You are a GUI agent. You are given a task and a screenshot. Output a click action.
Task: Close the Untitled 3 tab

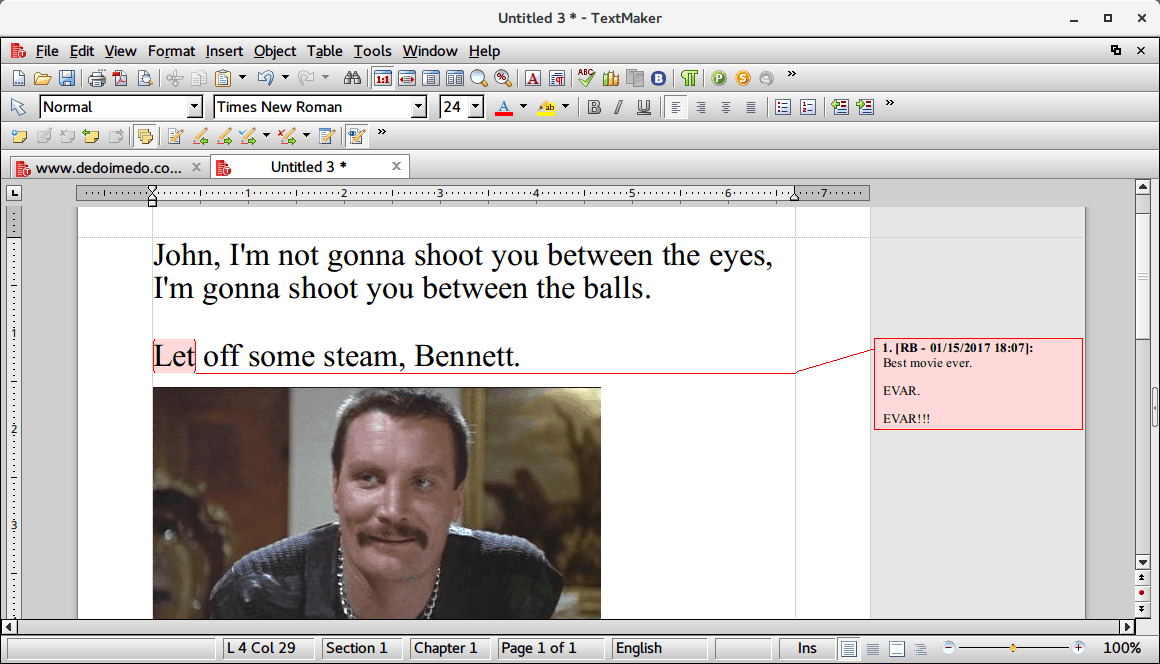click(397, 166)
